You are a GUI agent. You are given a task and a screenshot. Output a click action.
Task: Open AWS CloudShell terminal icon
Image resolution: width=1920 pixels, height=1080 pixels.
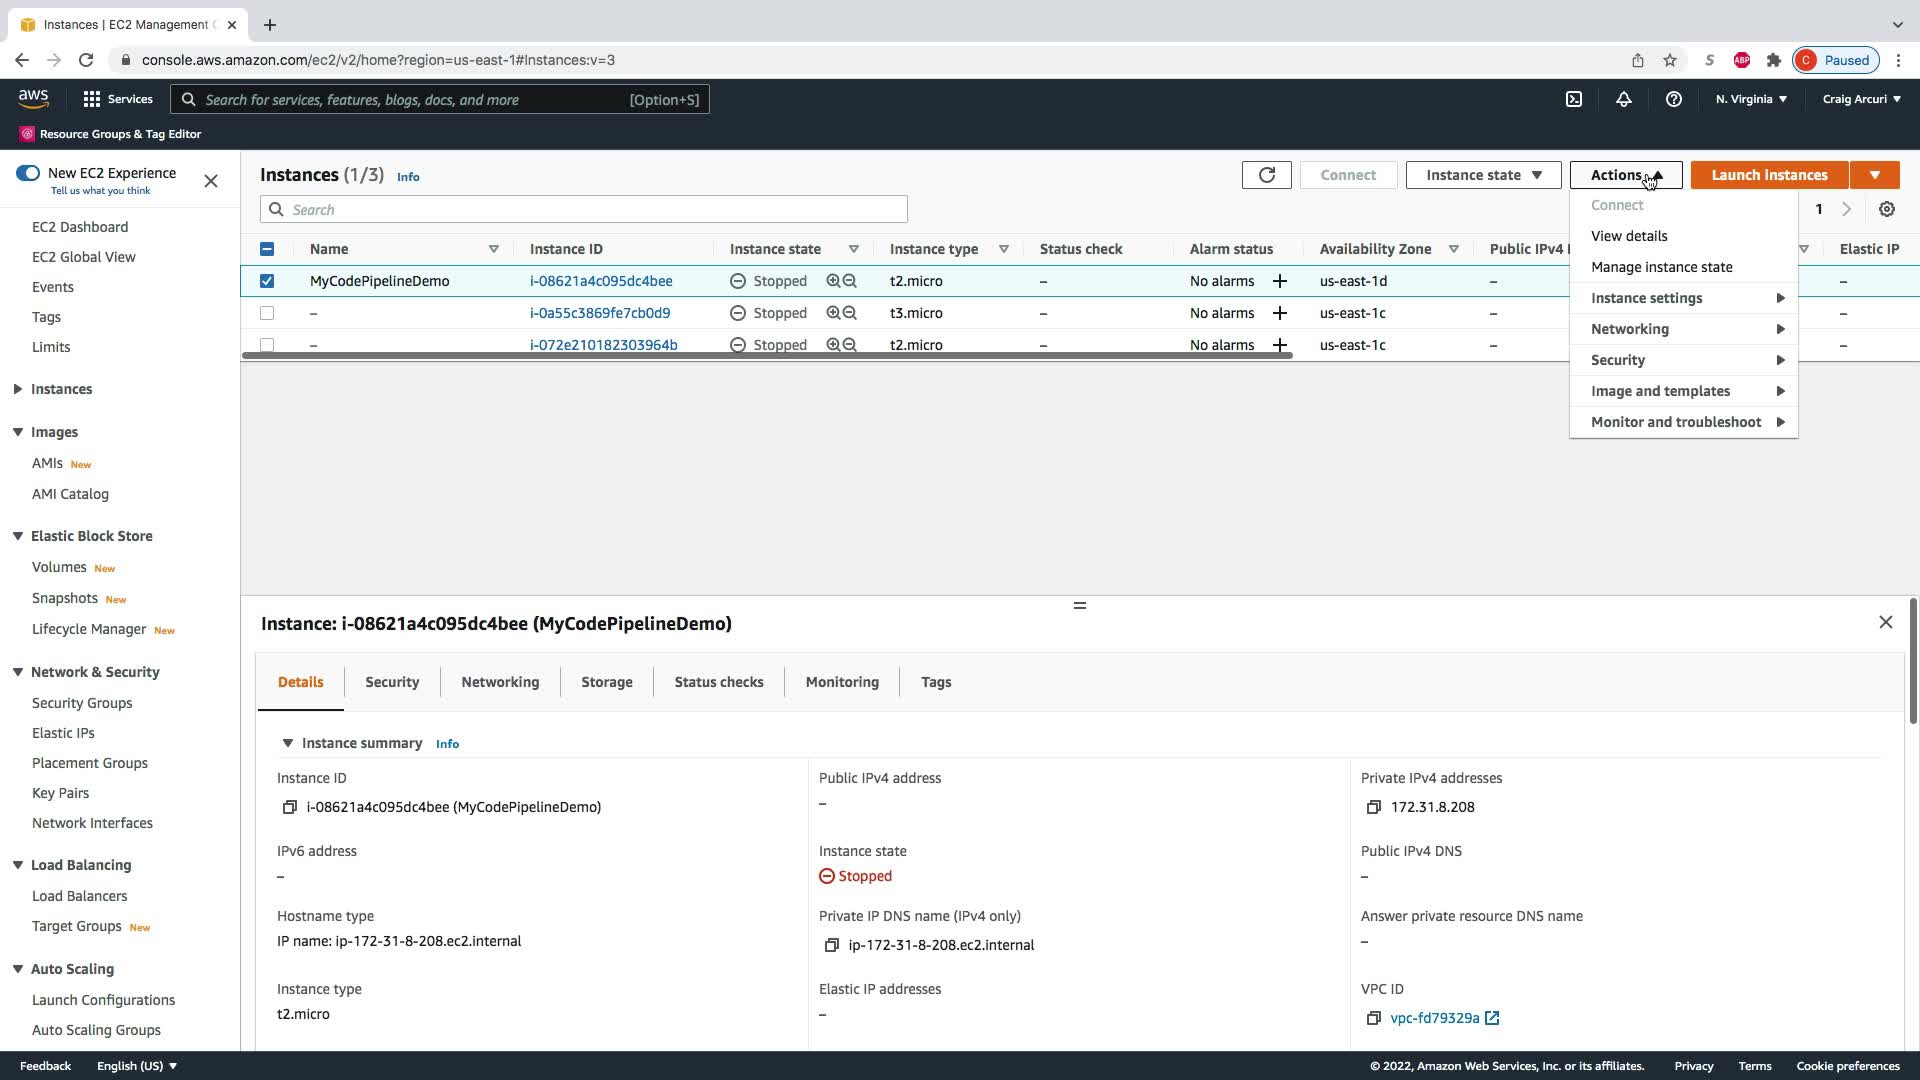(1574, 99)
